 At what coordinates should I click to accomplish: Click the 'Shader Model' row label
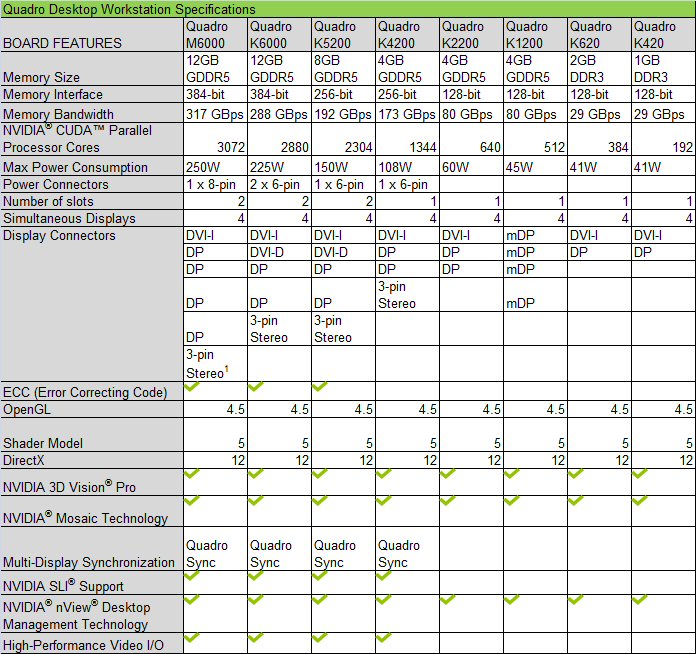43,443
